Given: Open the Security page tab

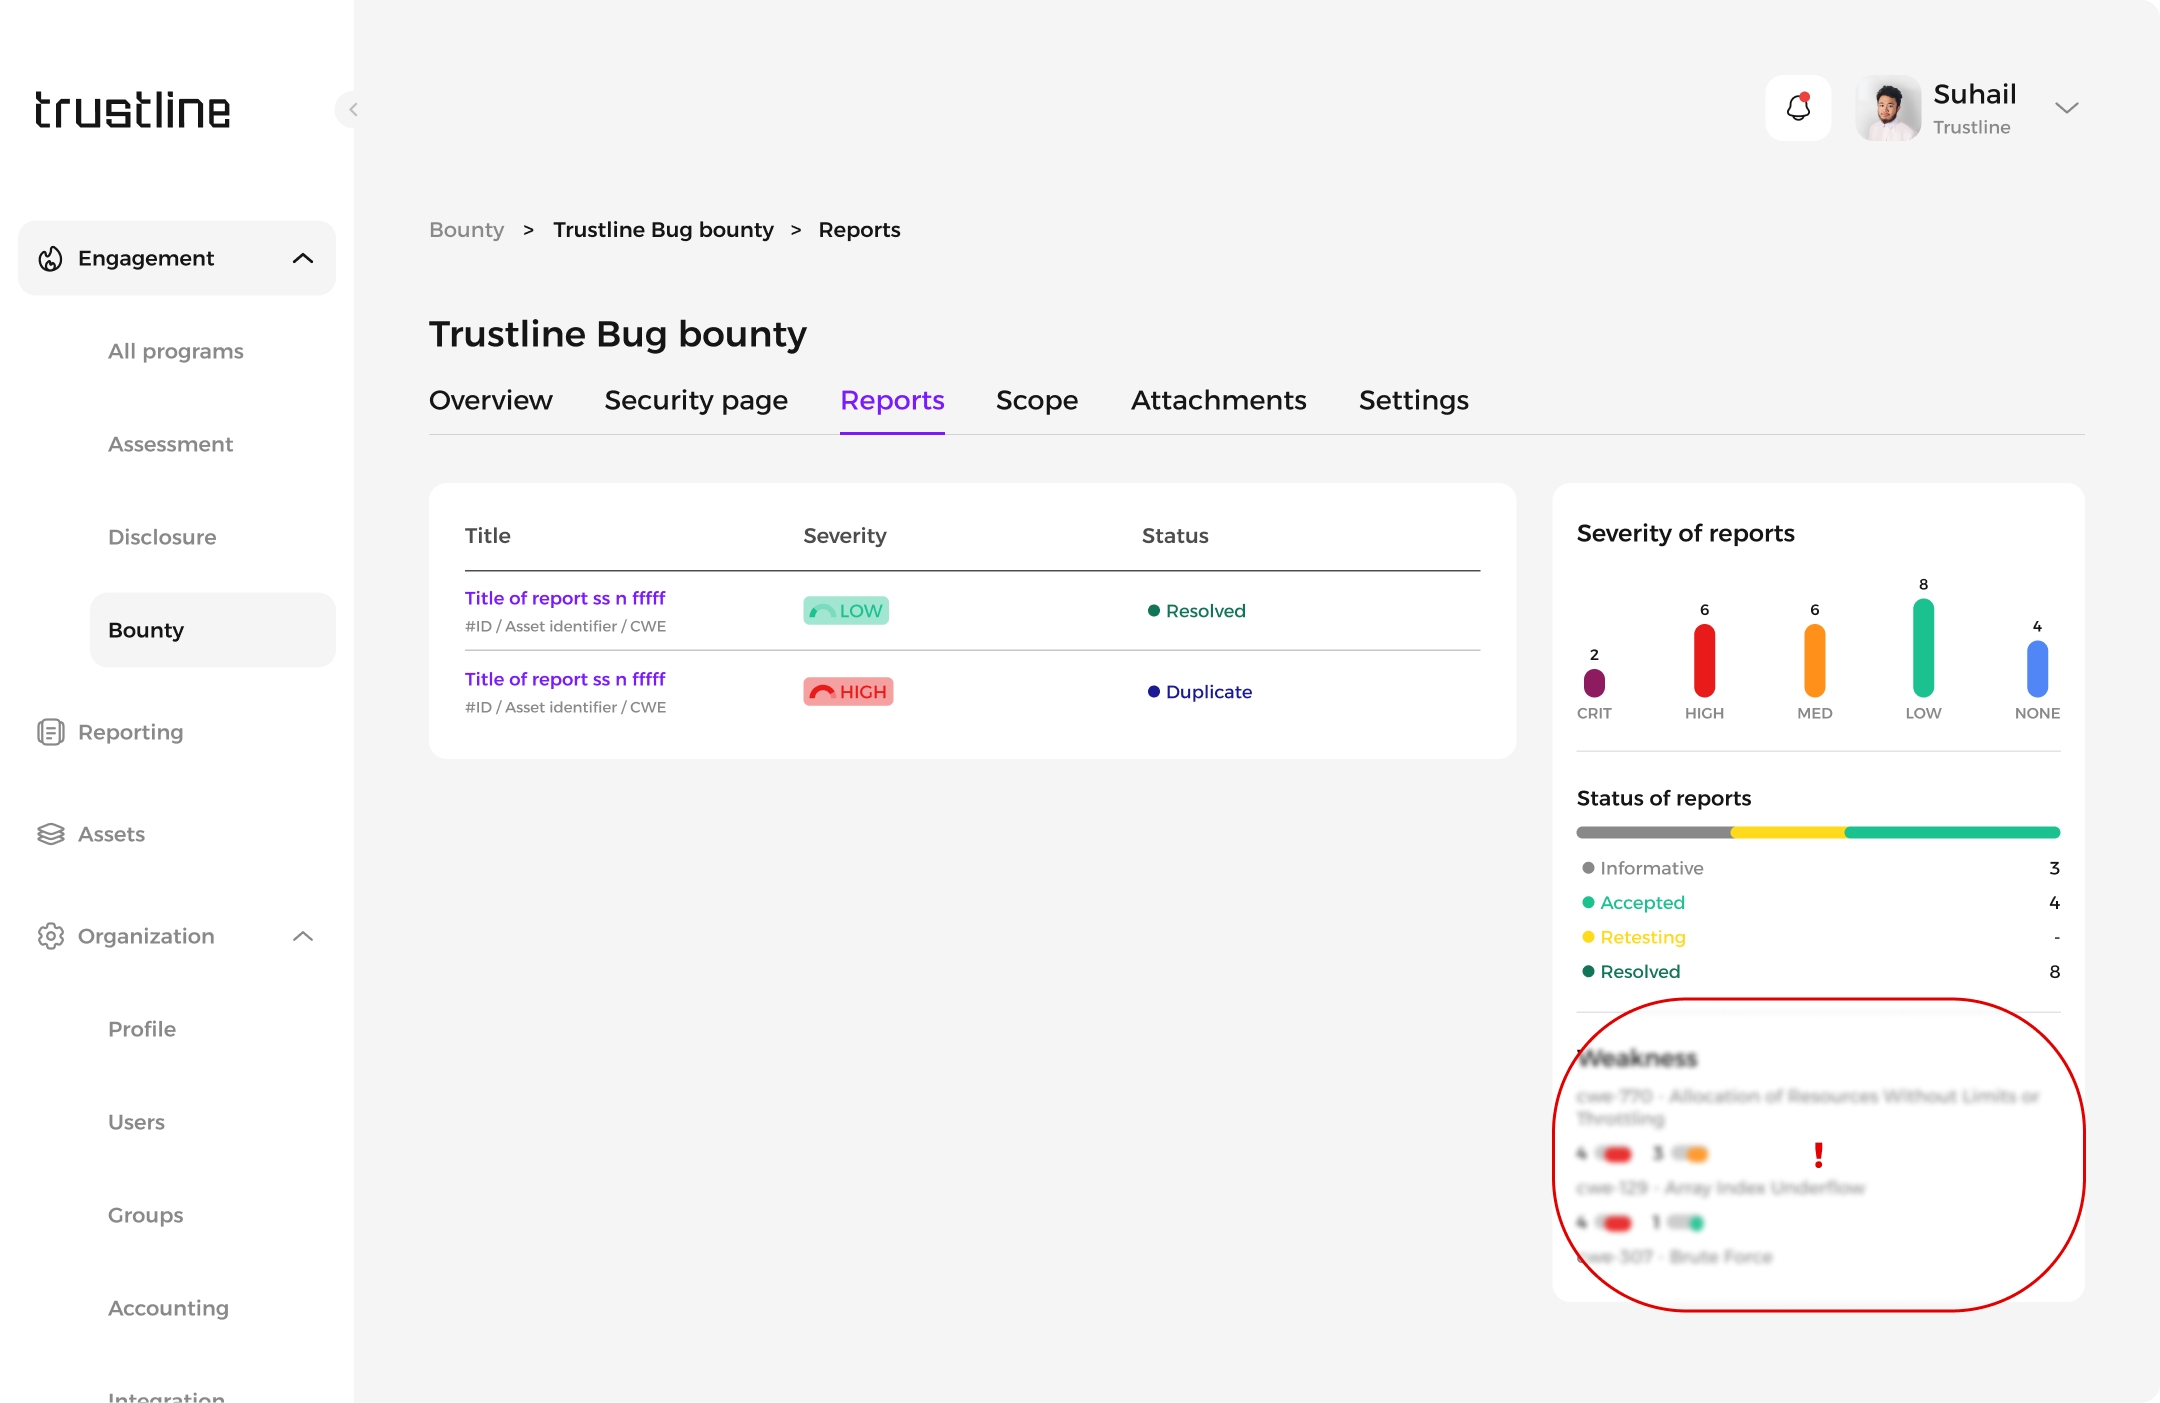Looking at the screenshot, I should pos(696,400).
